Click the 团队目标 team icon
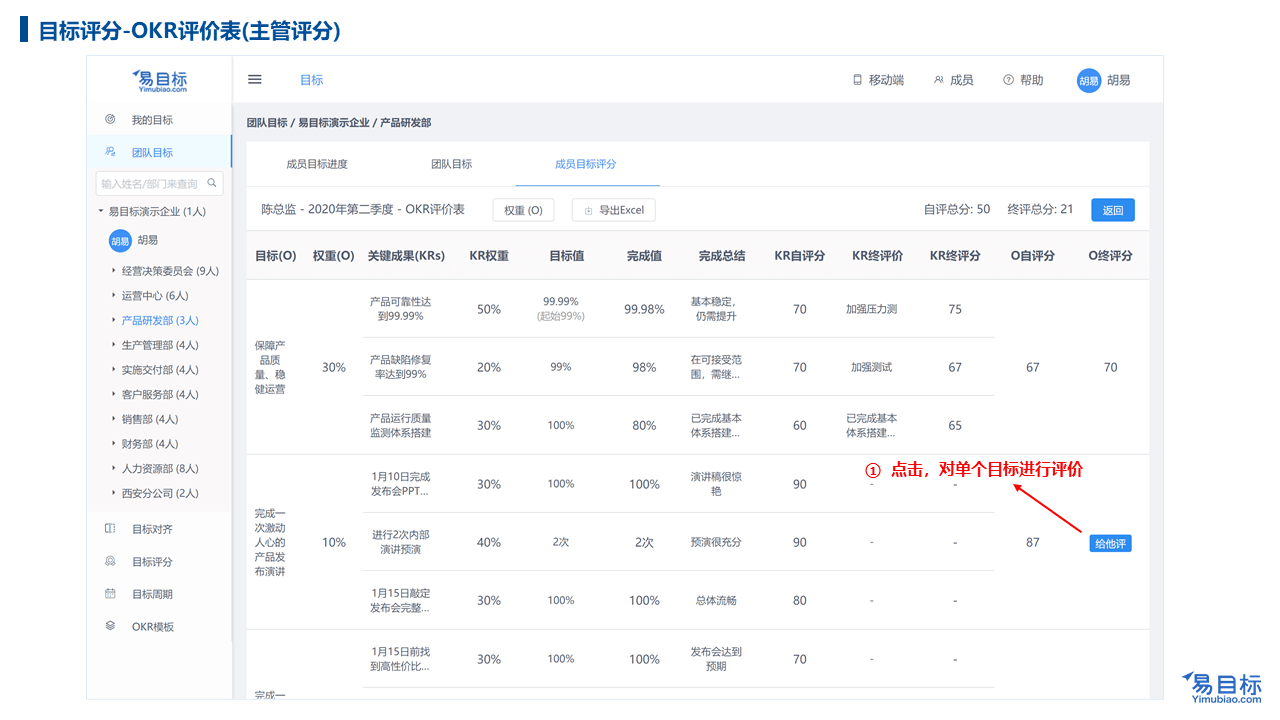 110,152
